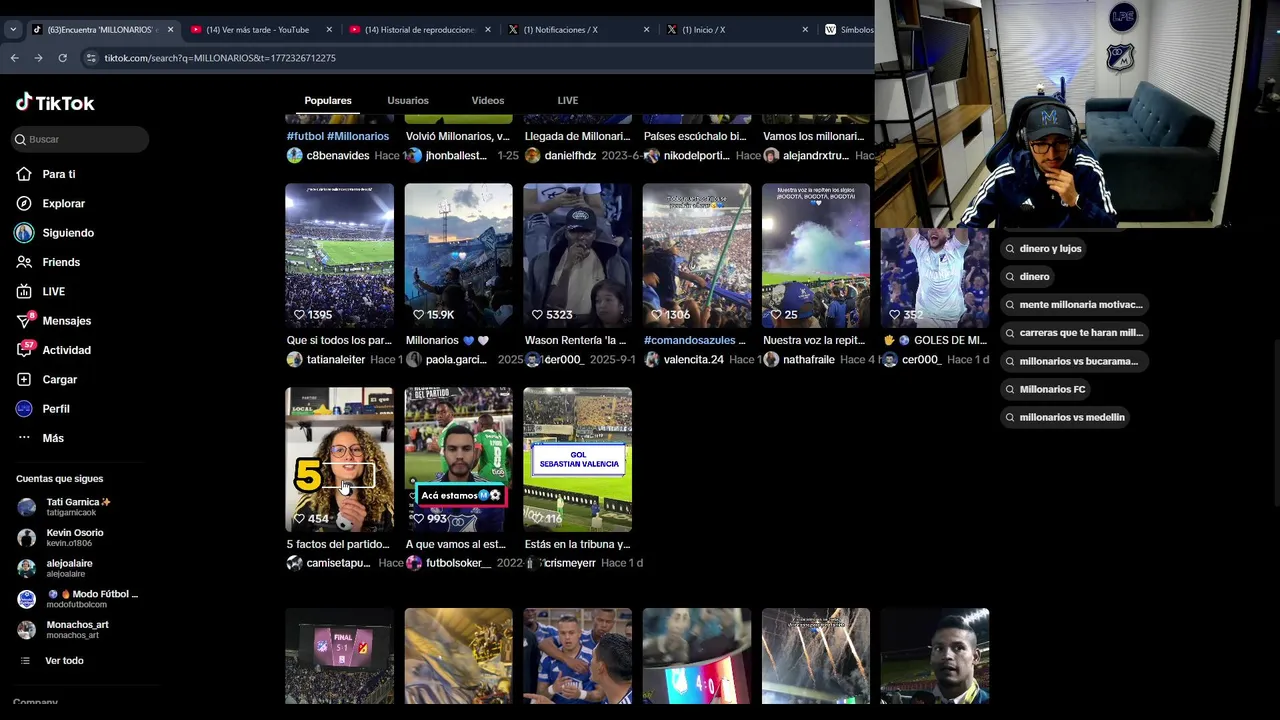Open the browser tab search dropdown

click(12, 29)
